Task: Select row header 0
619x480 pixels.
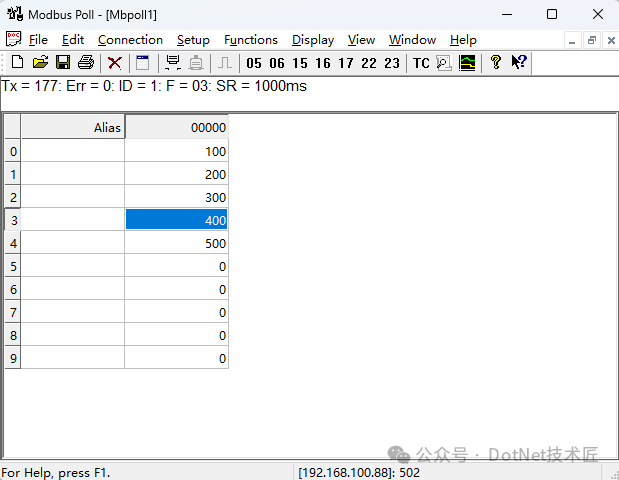Action: click(x=13, y=150)
